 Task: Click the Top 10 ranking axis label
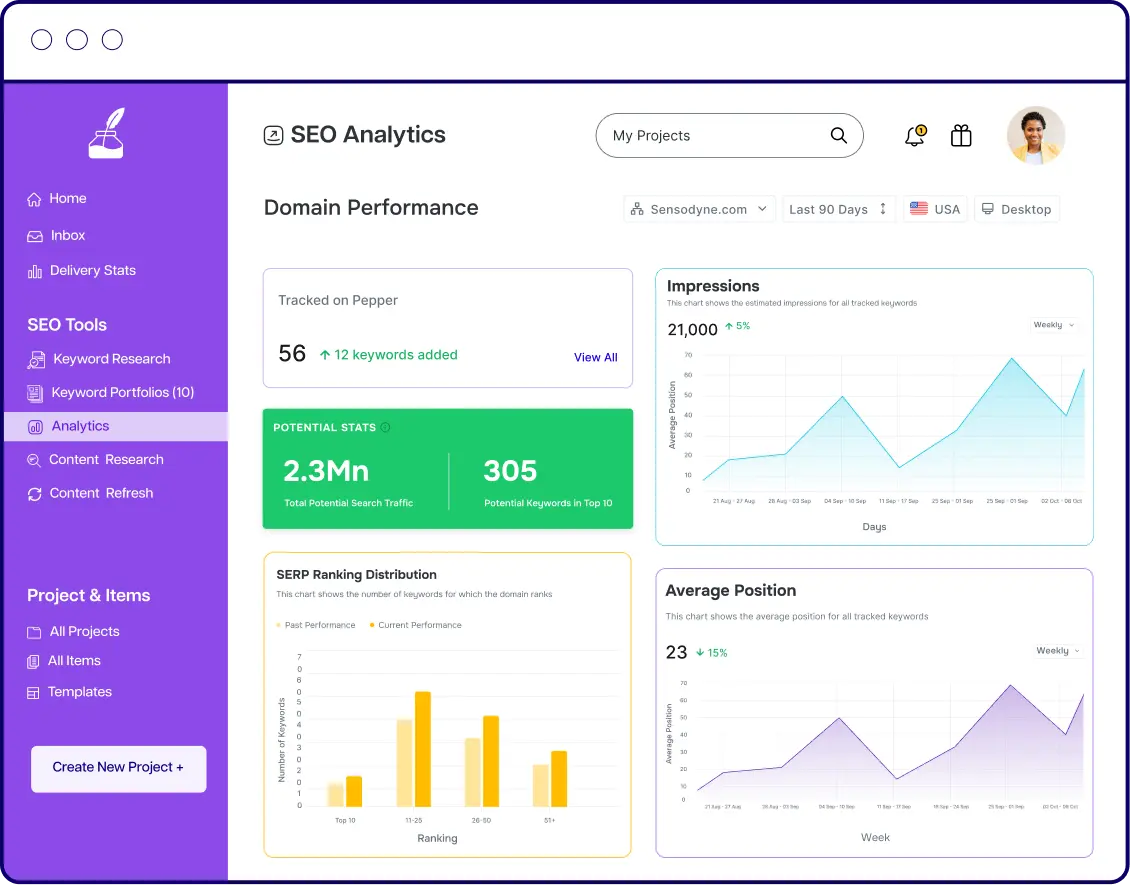pyautogui.click(x=345, y=821)
